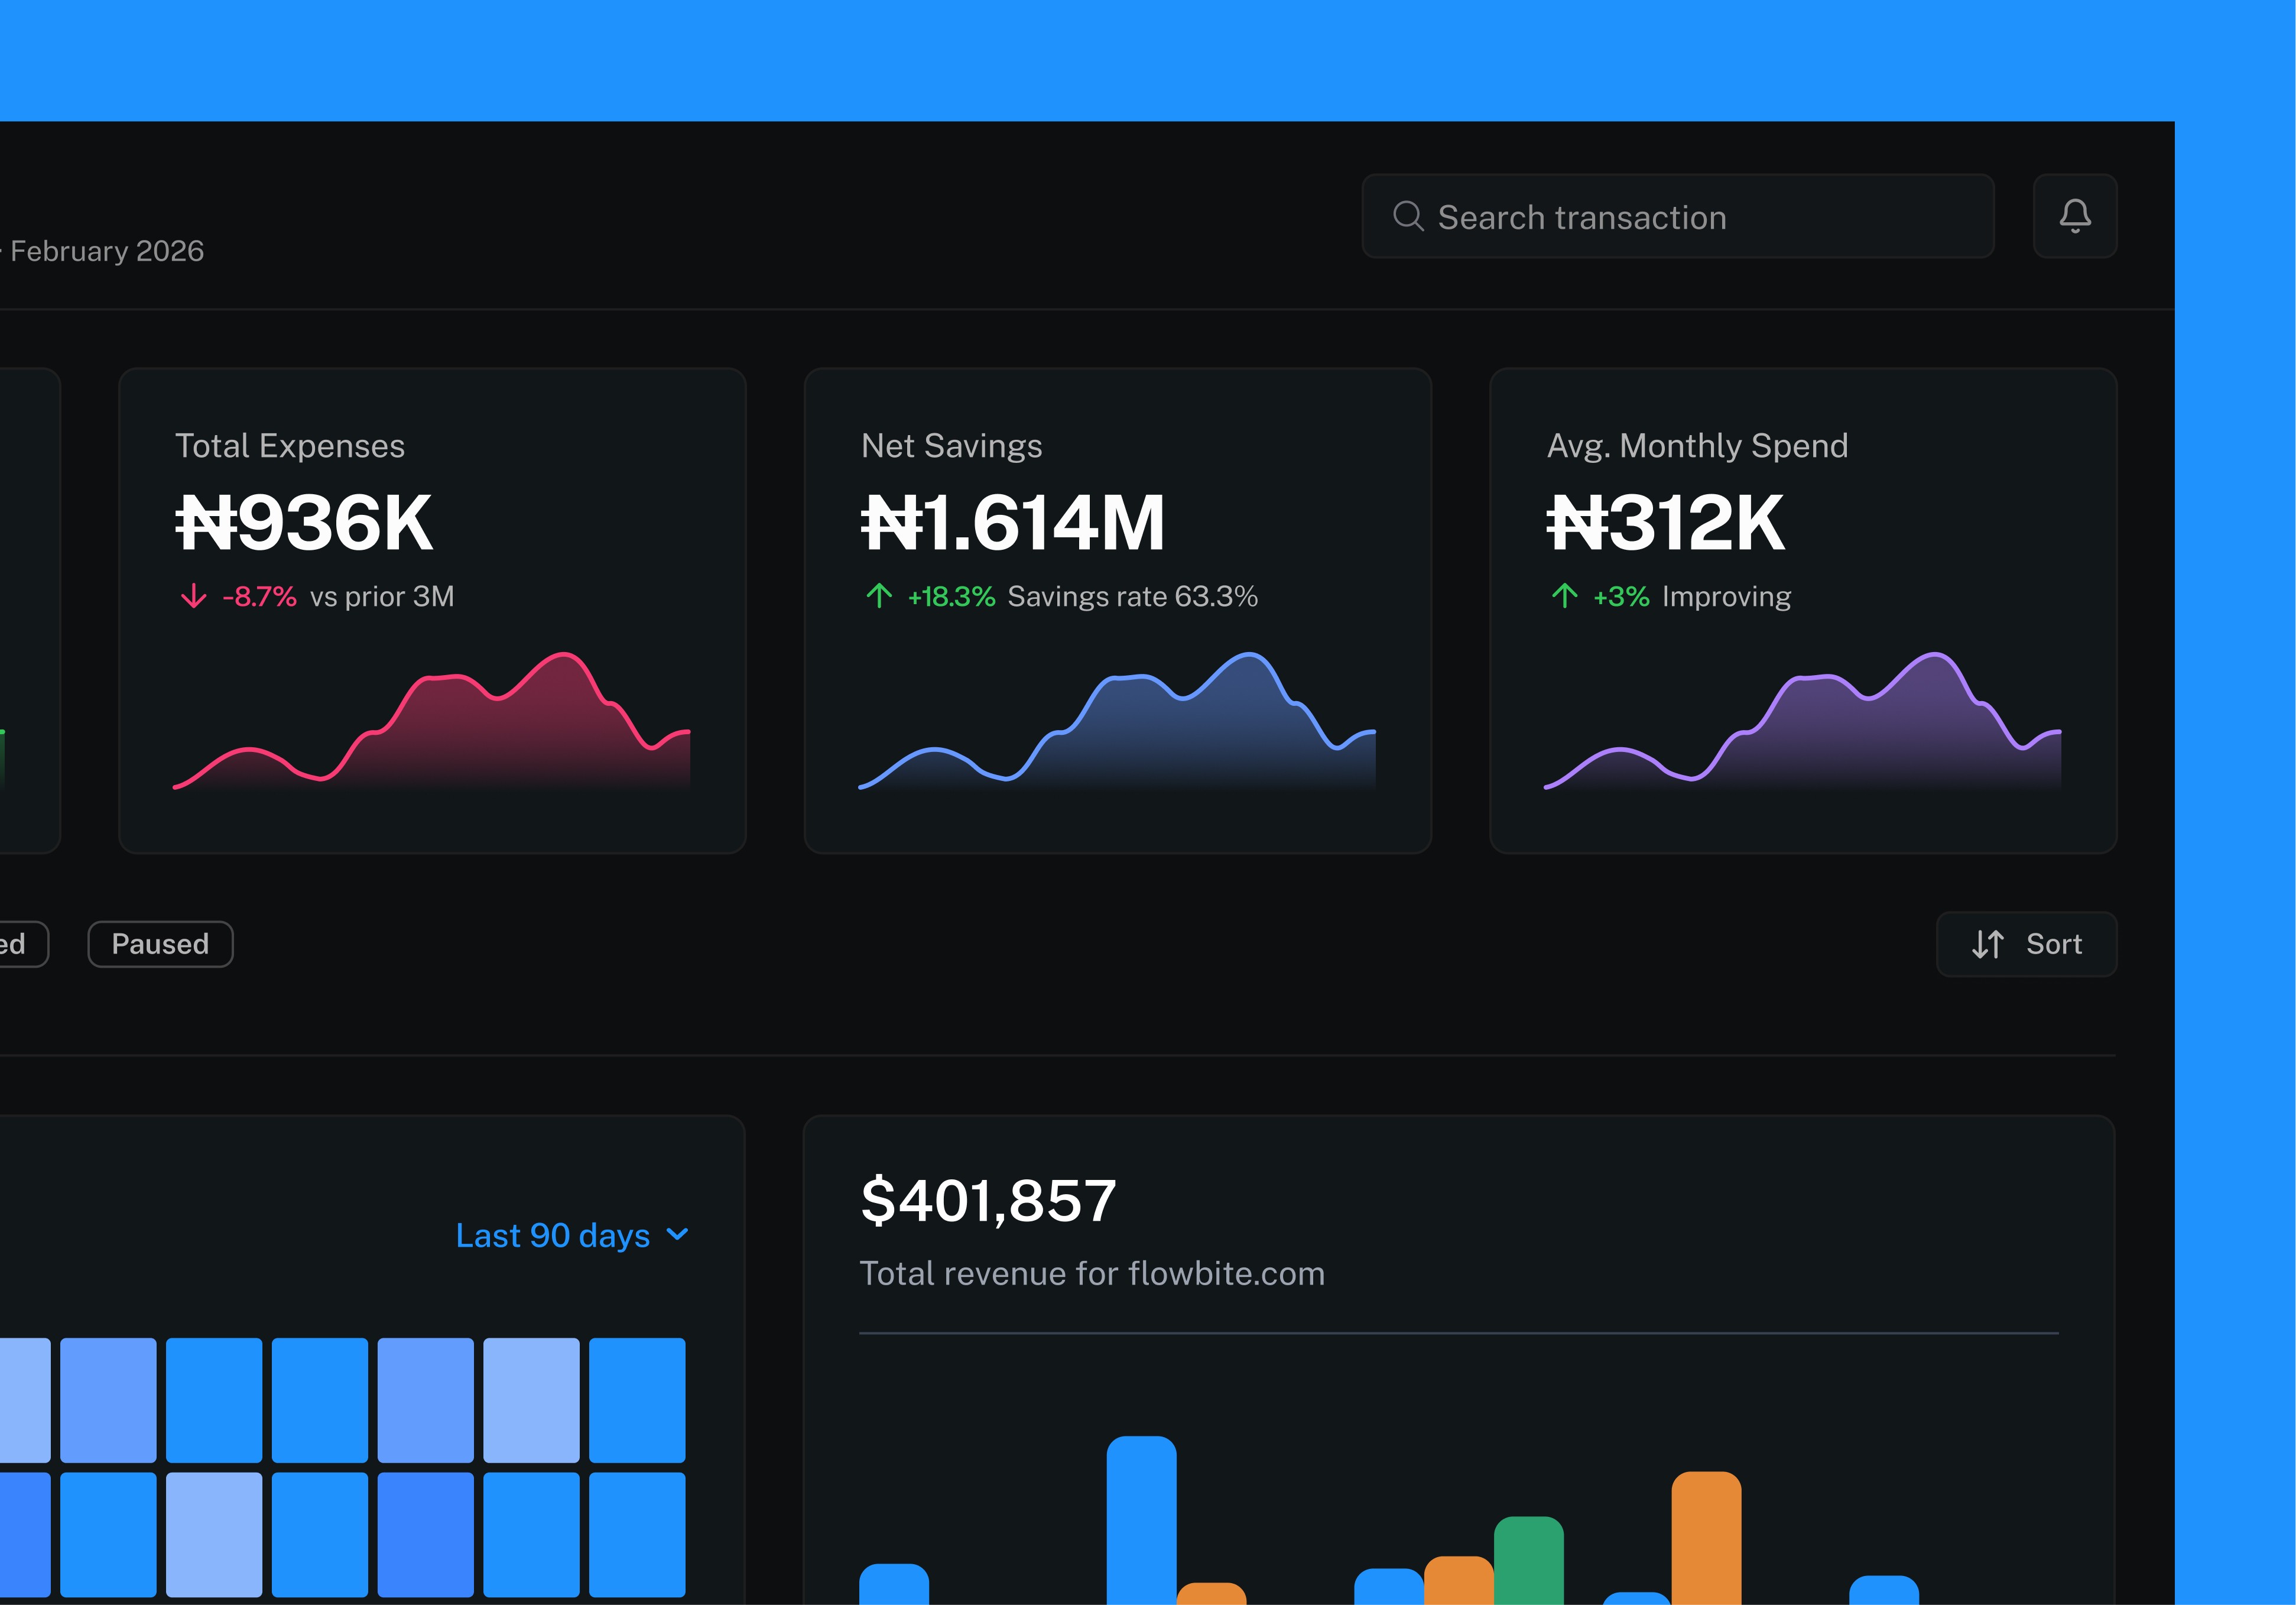This screenshot has height=1605, width=2296.
Task: Click red down arrow in Total Expenses
Action: click(193, 597)
